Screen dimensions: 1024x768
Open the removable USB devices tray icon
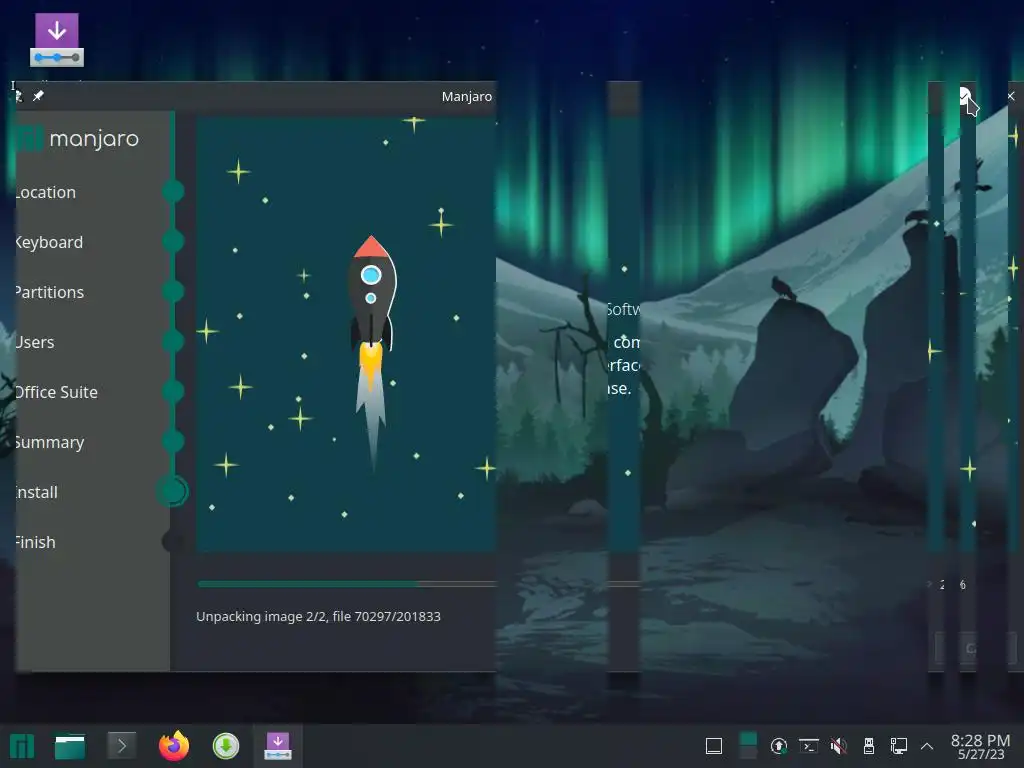869,746
